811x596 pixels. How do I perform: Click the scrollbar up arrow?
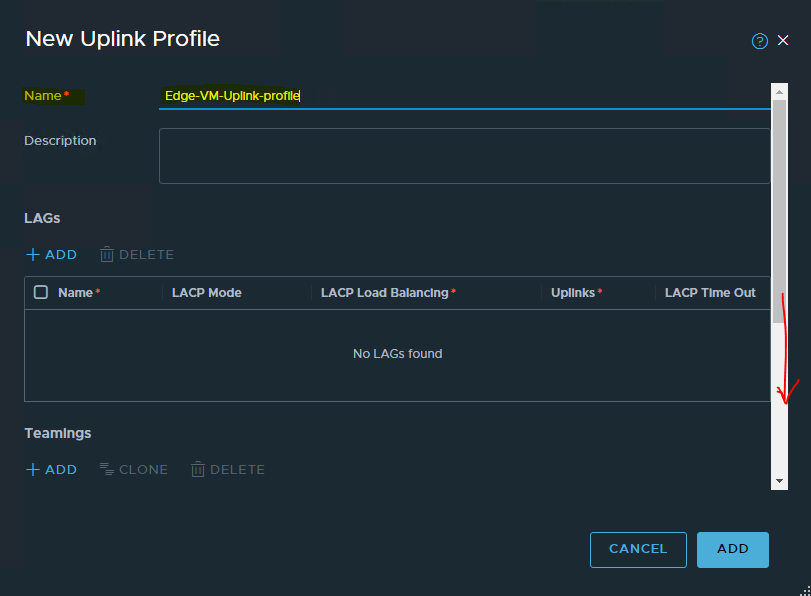point(779,92)
